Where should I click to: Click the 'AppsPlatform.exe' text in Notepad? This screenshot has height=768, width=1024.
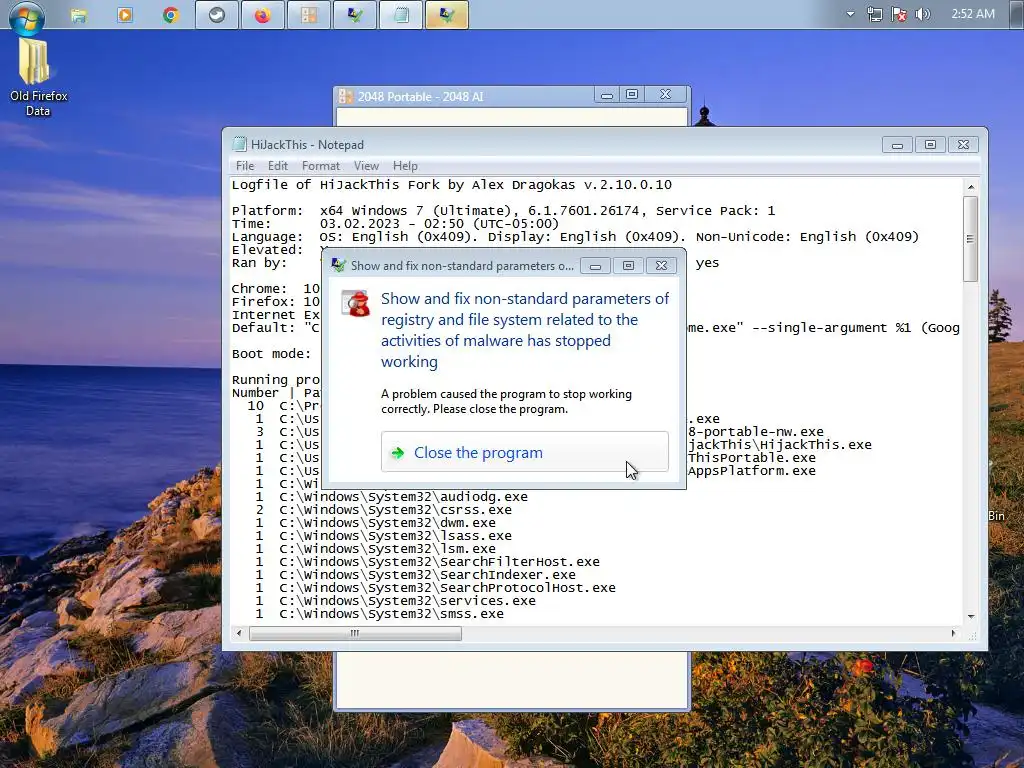coord(752,471)
